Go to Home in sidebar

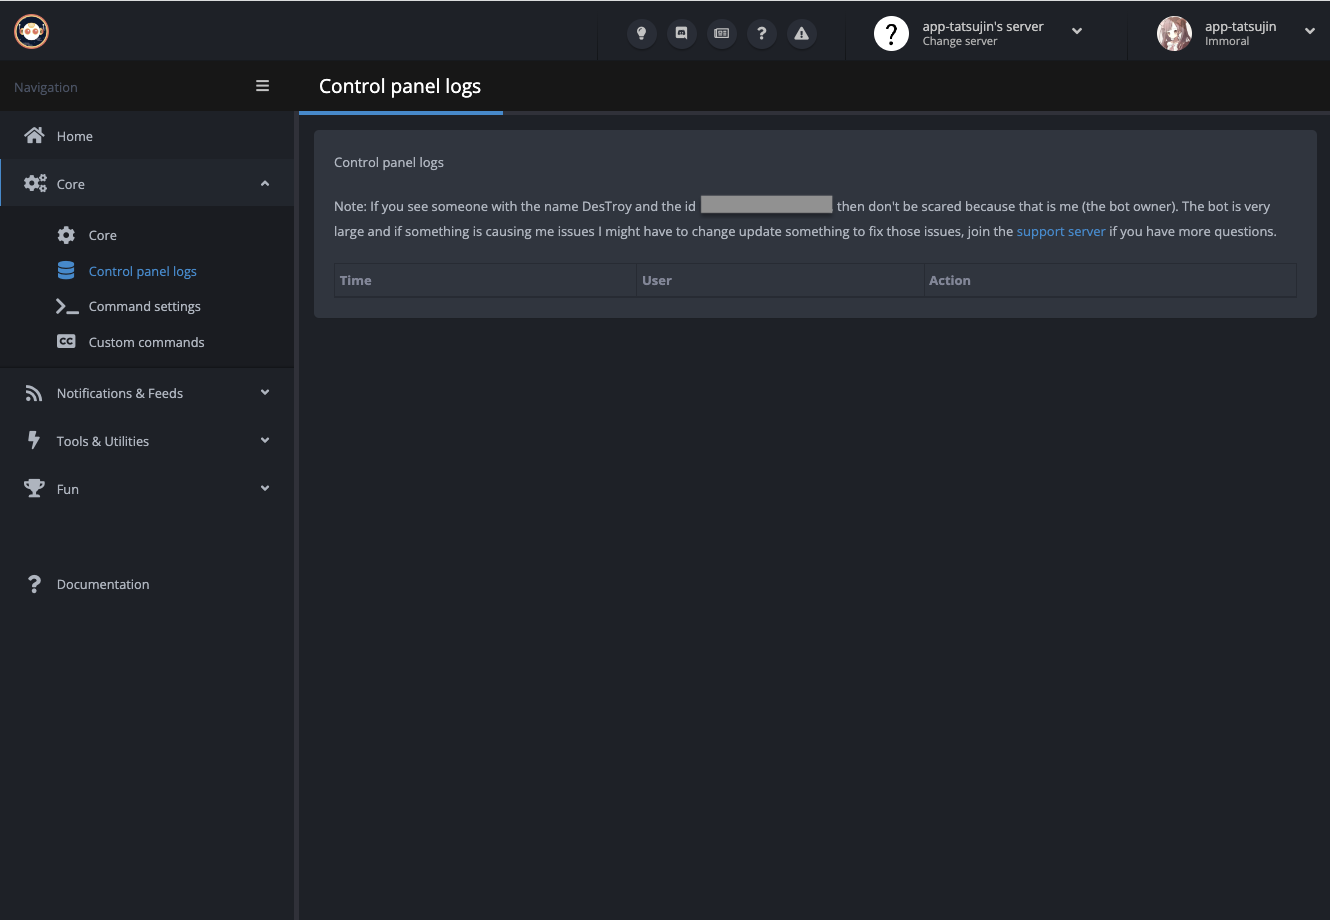tap(74, 136)
